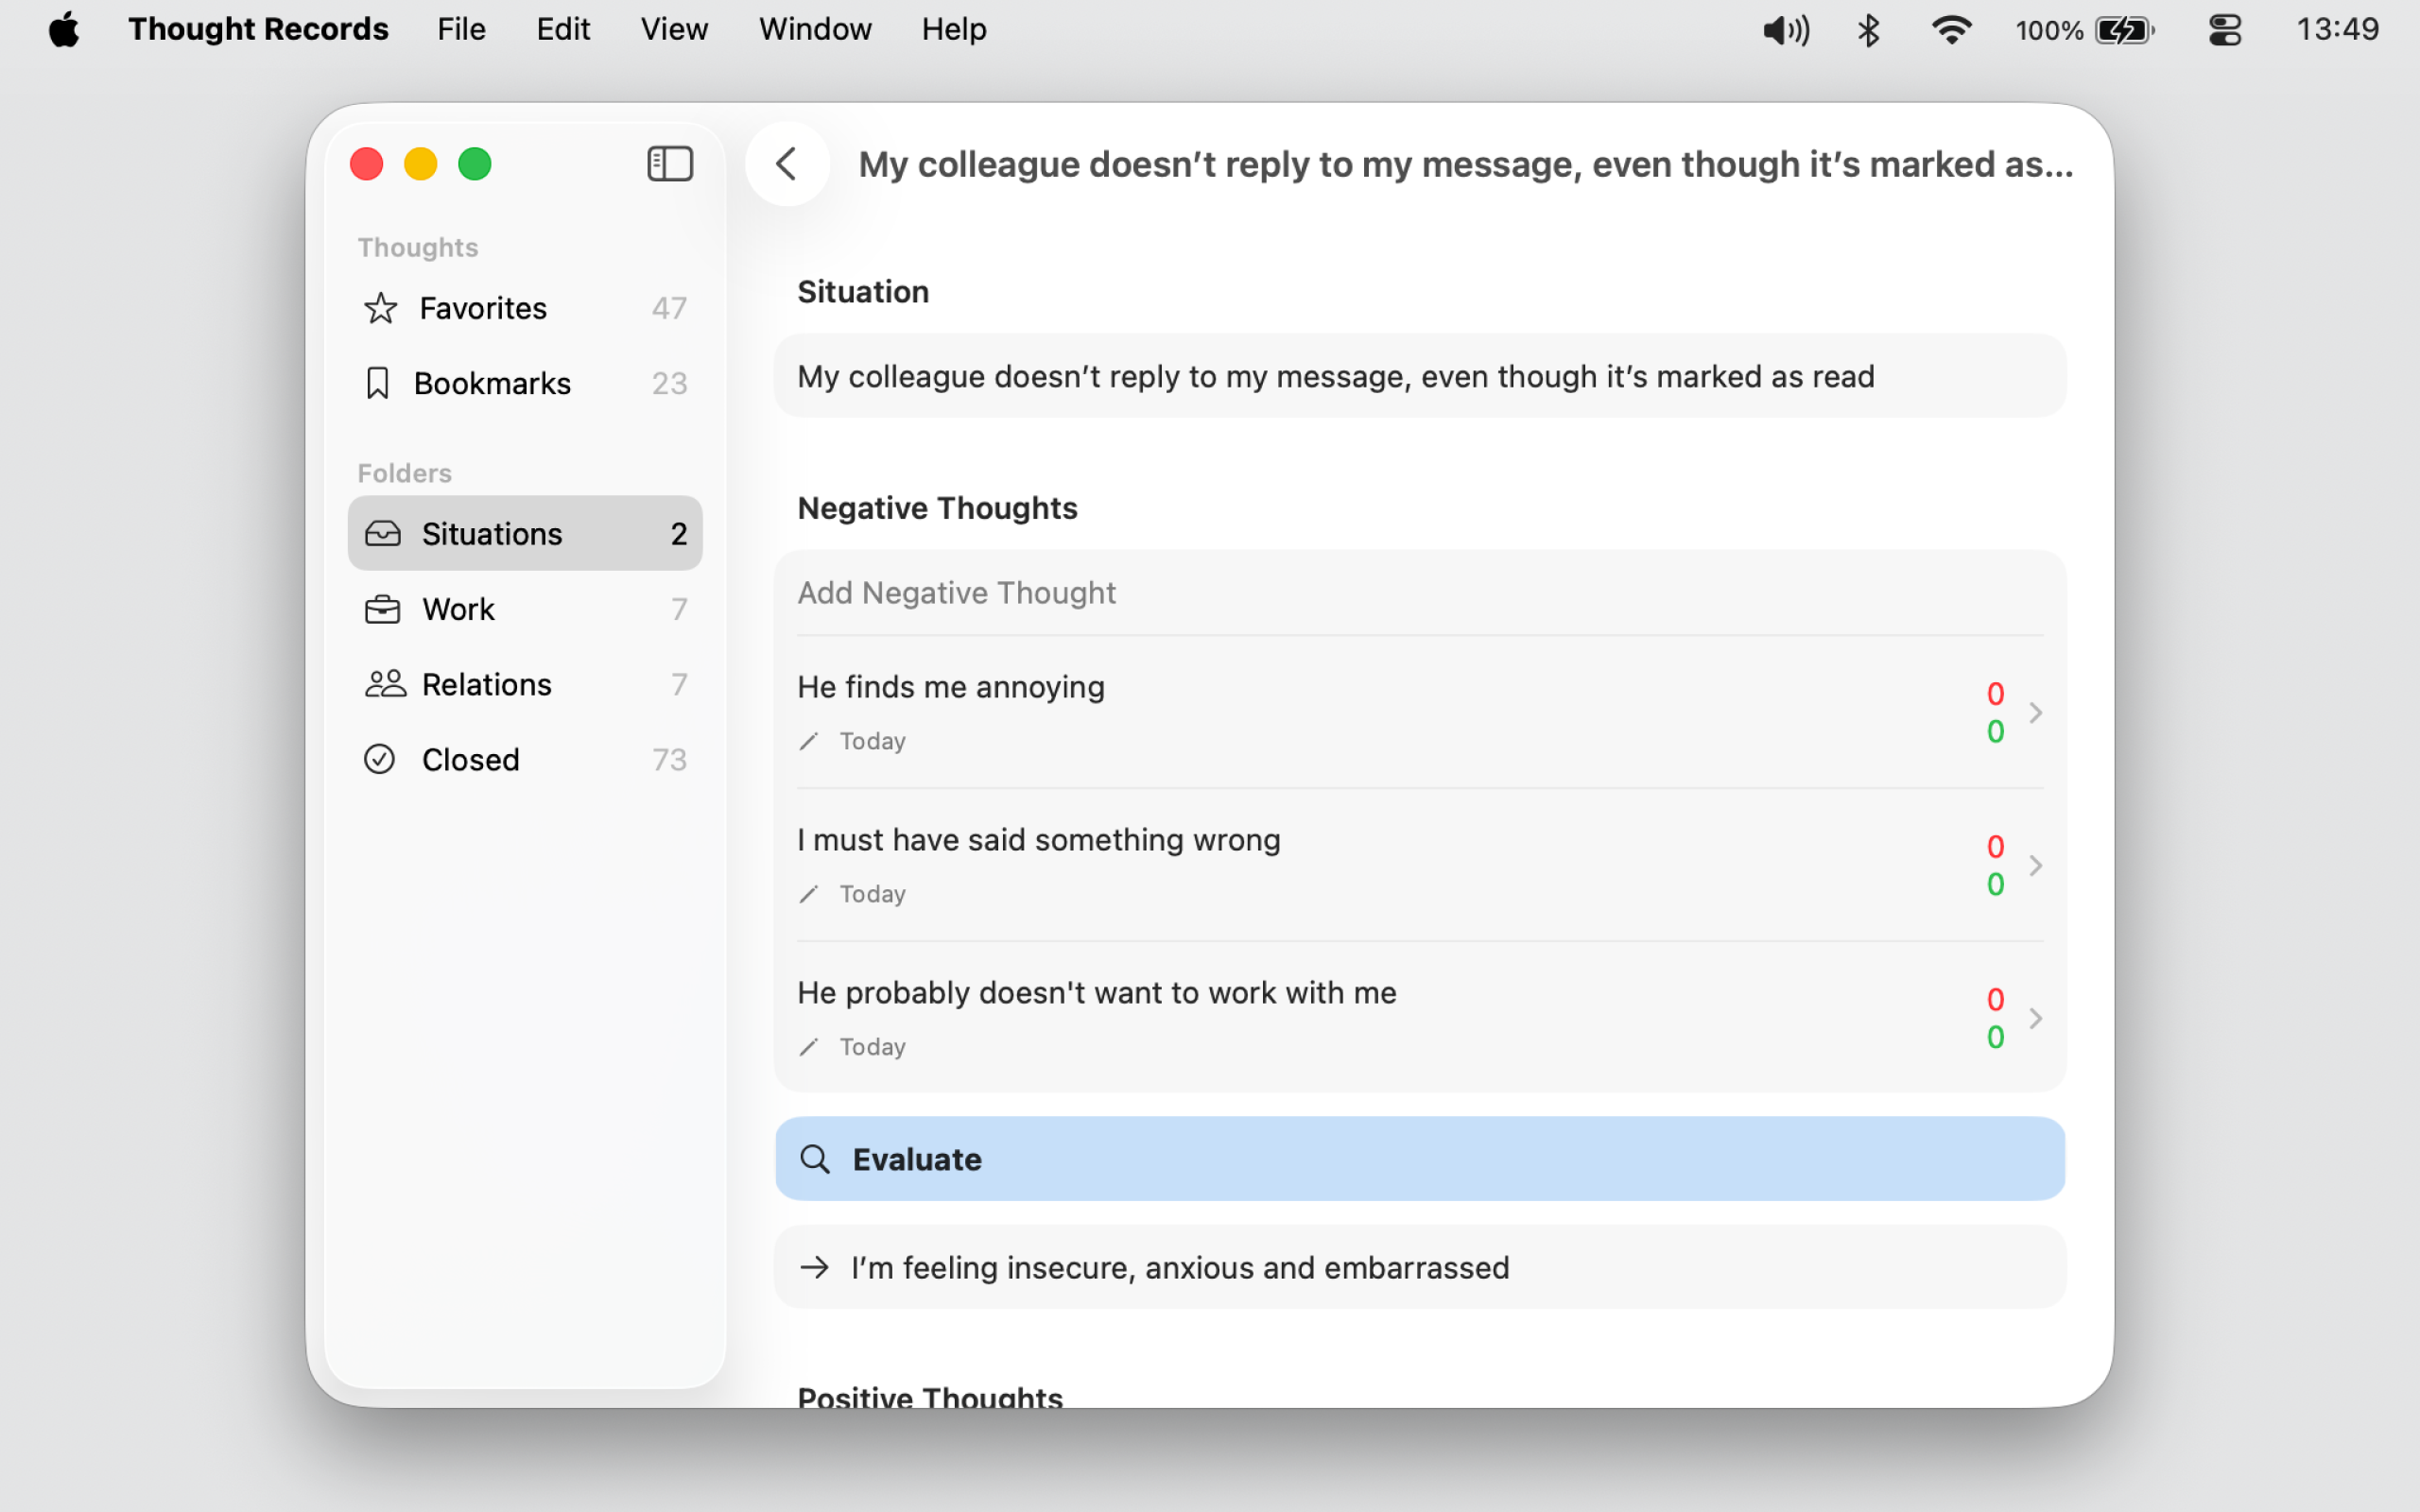This screenshot has height=1512, width=2420.
Task: Click the Favorites count 47
Action: pyautogui.click(x=669, y=308)
